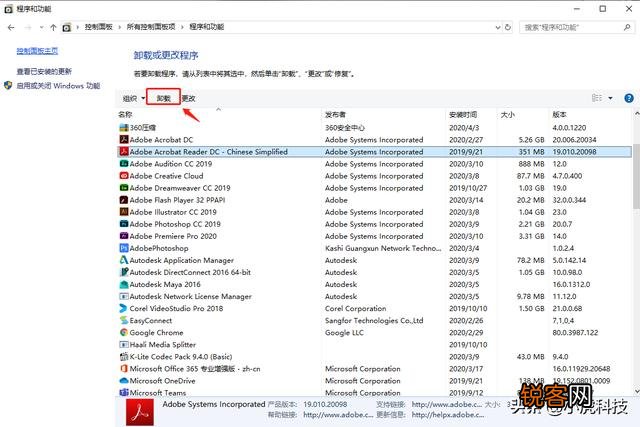The image size is (640, 427).
Task: Click the Haali Media Splitter icon
Action: pyautogui.click(x=124, y=345)
